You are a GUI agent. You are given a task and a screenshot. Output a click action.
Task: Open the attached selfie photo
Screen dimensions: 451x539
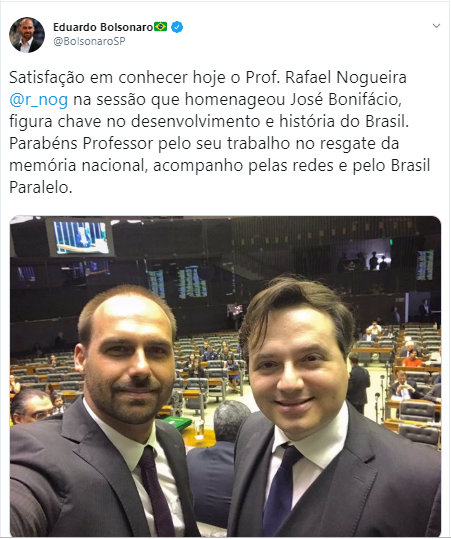point(225,376)
